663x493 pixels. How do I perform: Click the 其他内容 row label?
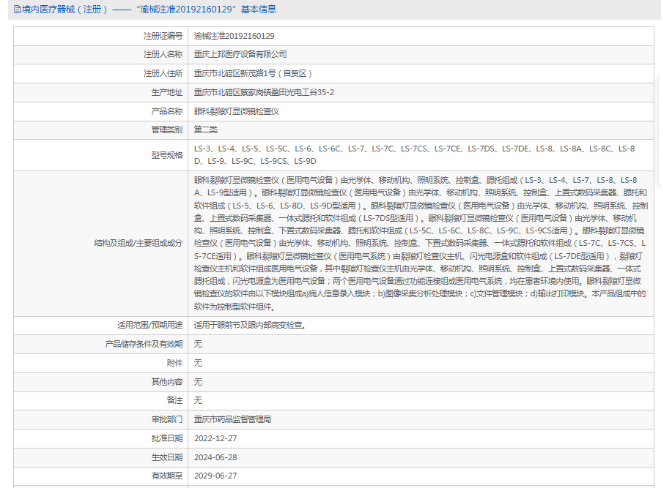168,381
